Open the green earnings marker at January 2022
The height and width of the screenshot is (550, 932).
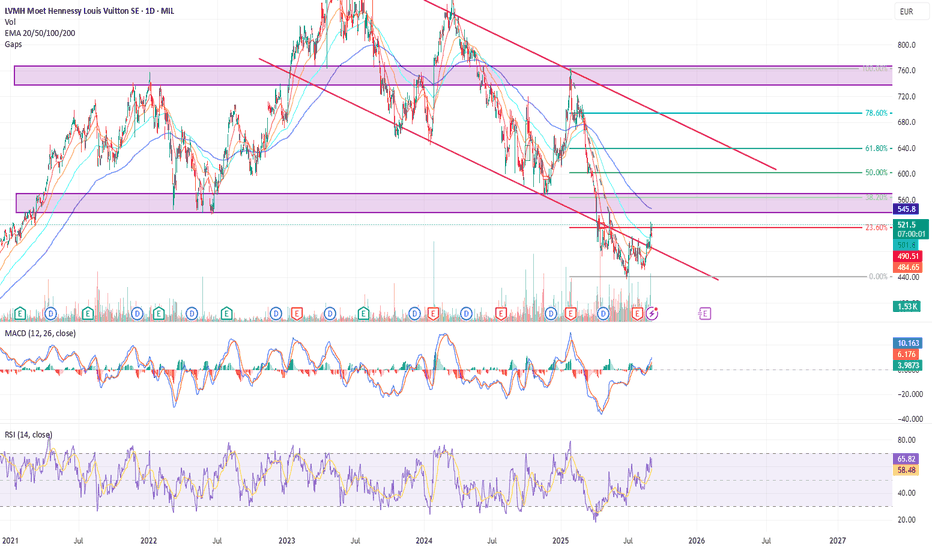pyautogui.click(x=159, y=313)
